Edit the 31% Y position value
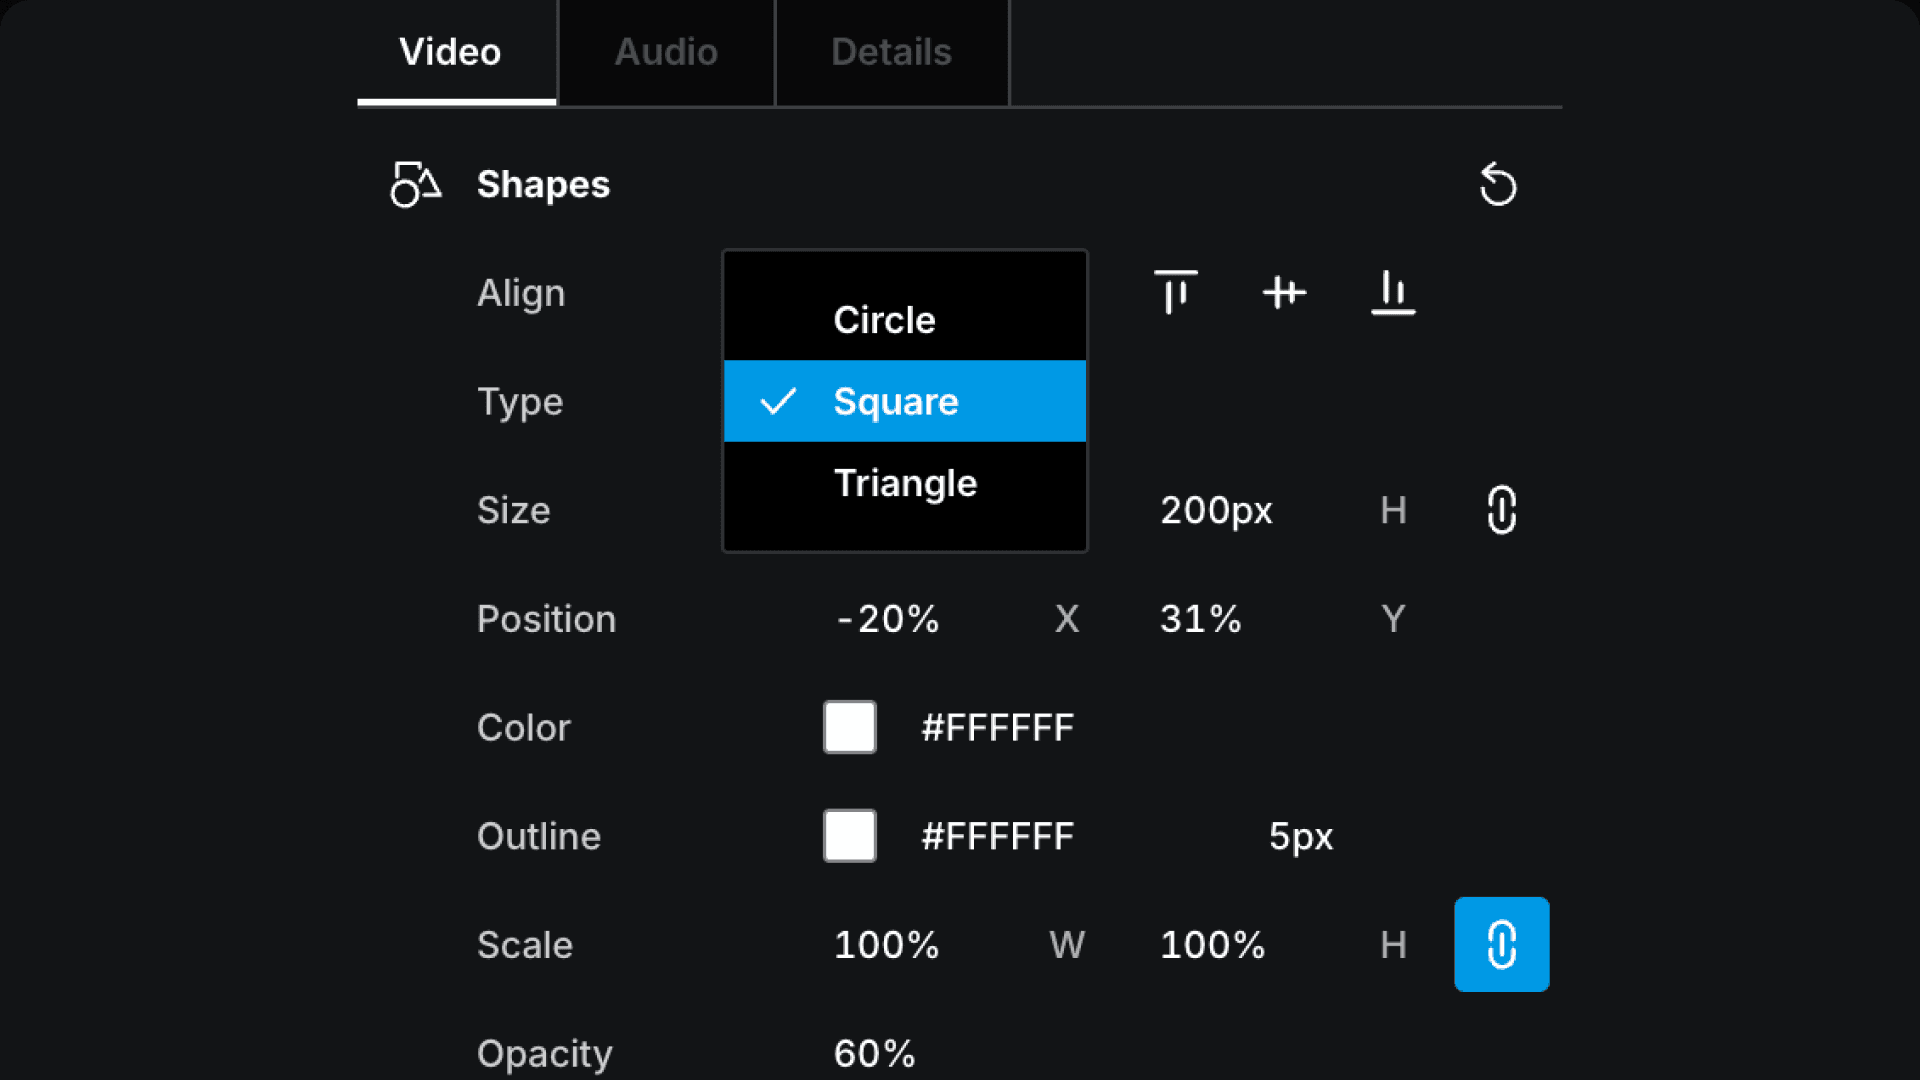The width and height of the screenshot is (1920, 1080). click(1201, 619)
